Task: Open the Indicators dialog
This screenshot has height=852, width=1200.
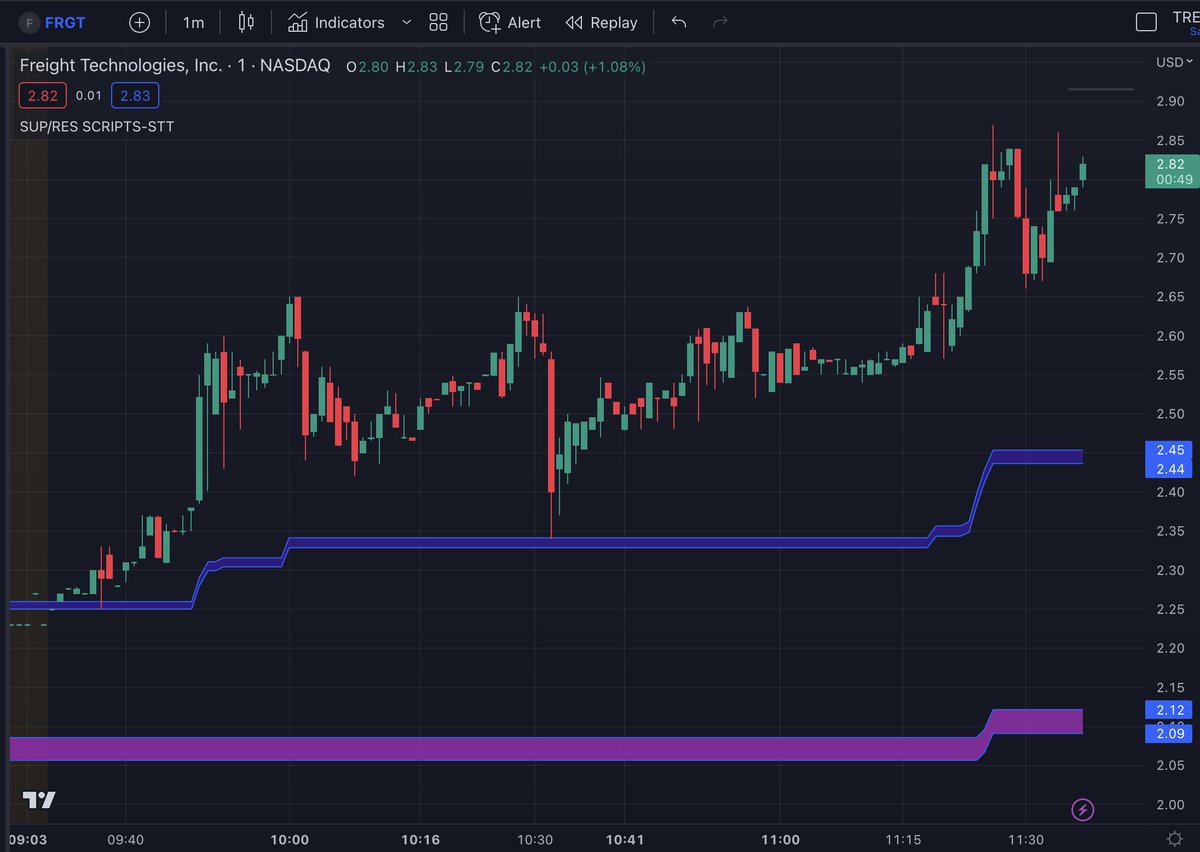Action: 336,22
